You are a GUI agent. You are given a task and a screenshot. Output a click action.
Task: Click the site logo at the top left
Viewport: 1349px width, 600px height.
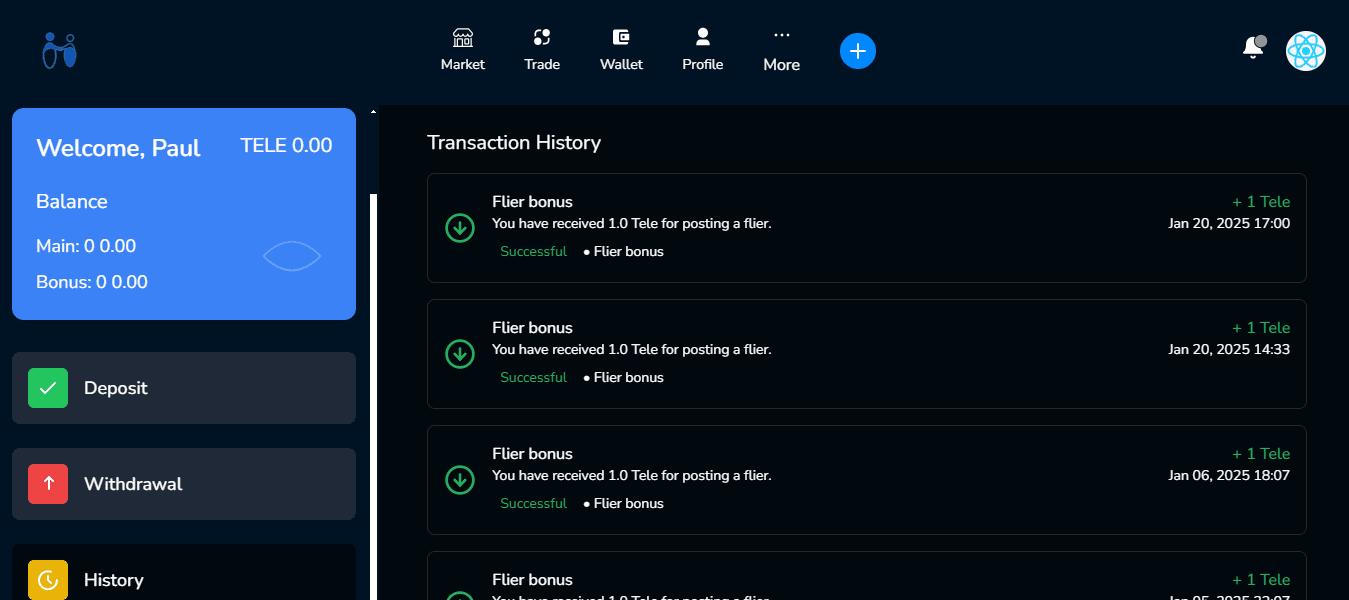coord(60,51)
